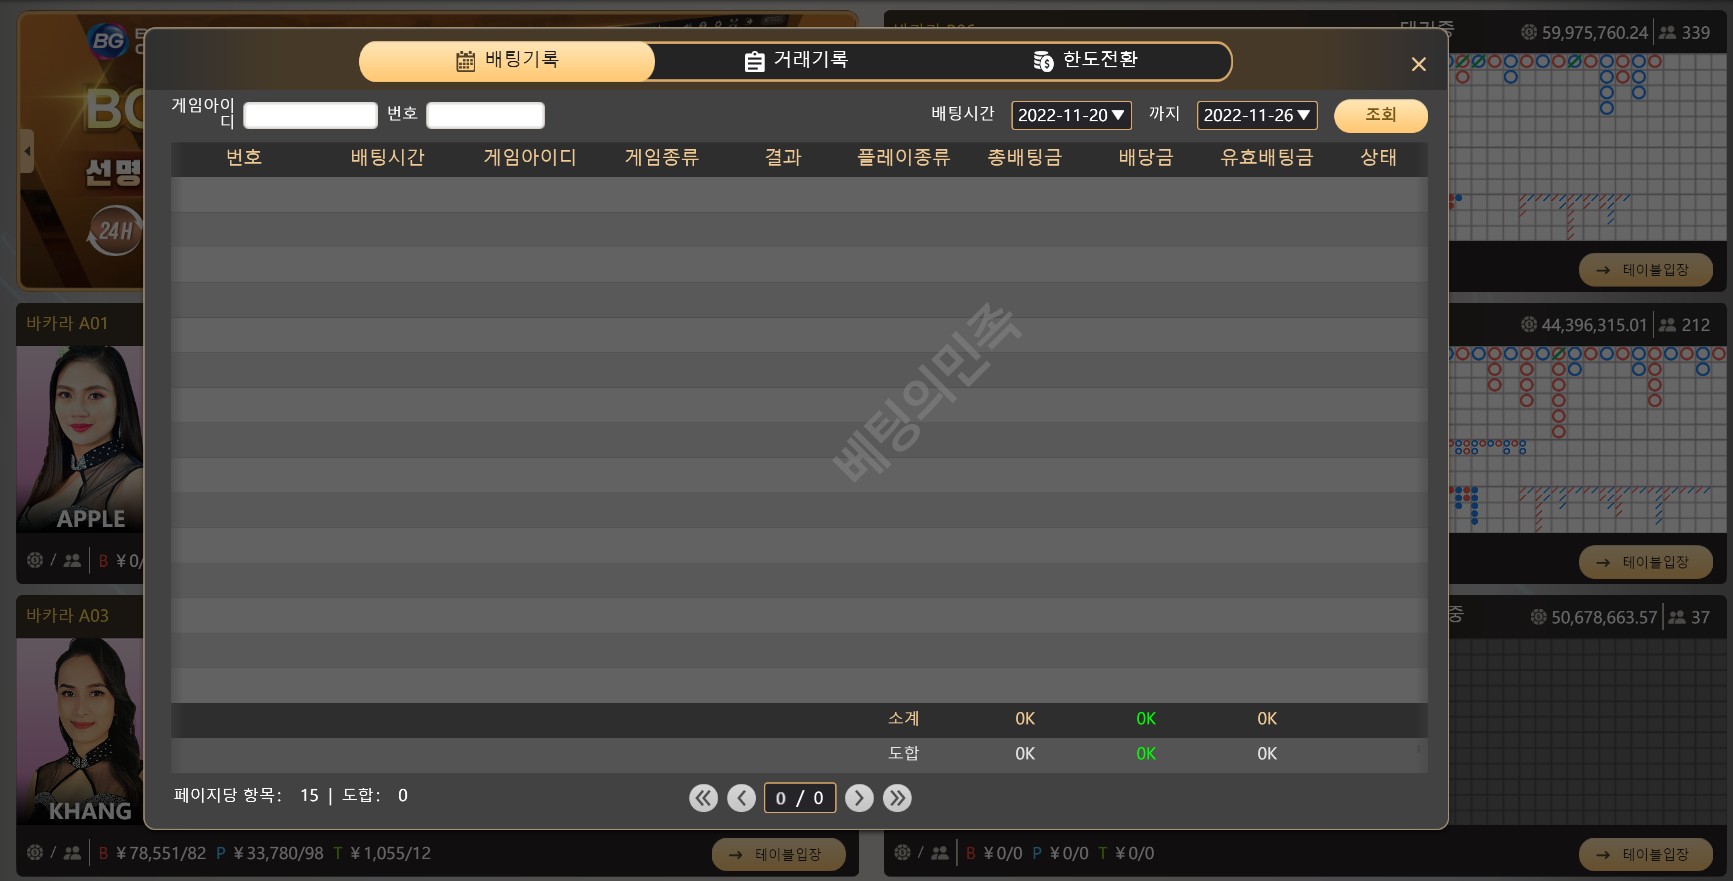Go to the previous page of records

pos(741,798)
